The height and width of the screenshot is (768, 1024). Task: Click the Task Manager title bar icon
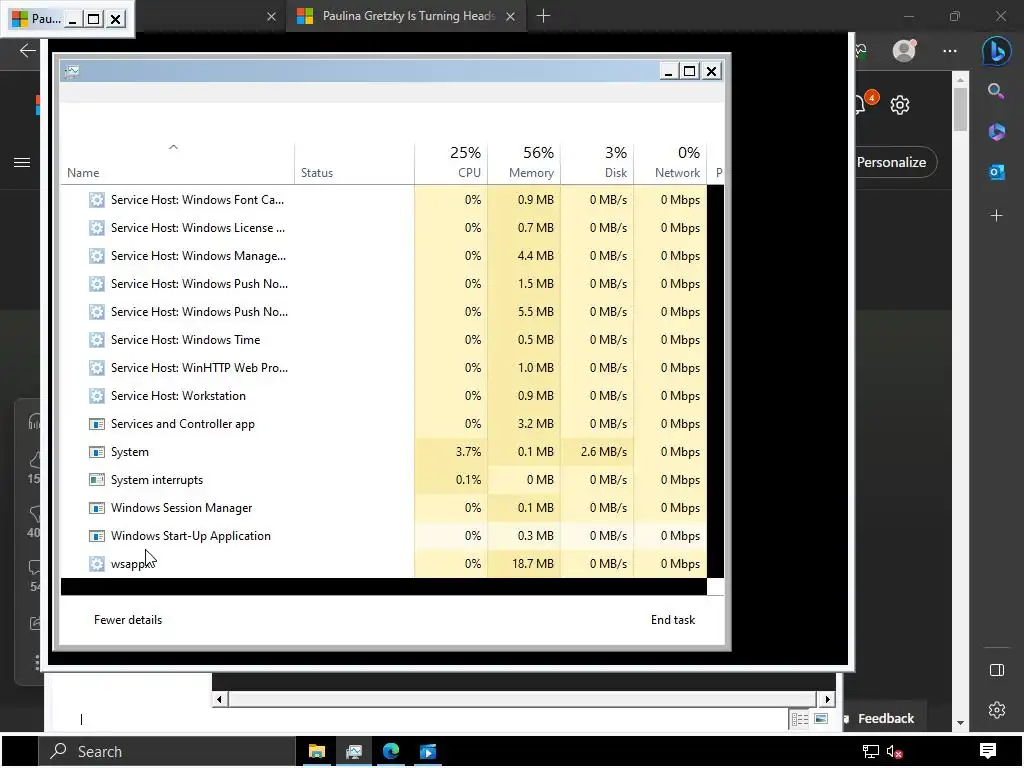(72, 71)
